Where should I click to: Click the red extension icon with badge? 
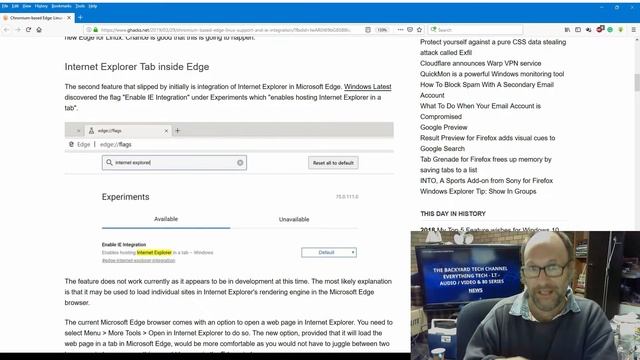pyautogui.click(x=600, y=29)
